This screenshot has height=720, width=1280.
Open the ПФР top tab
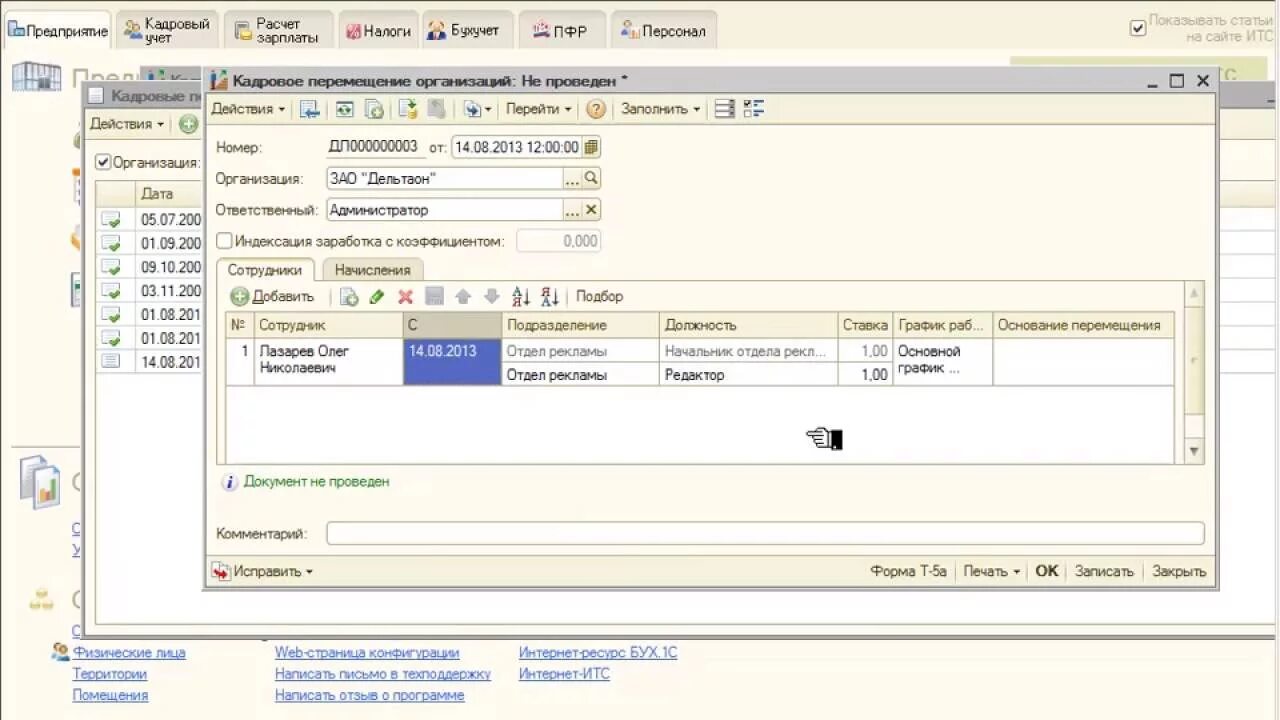point(561,31)
